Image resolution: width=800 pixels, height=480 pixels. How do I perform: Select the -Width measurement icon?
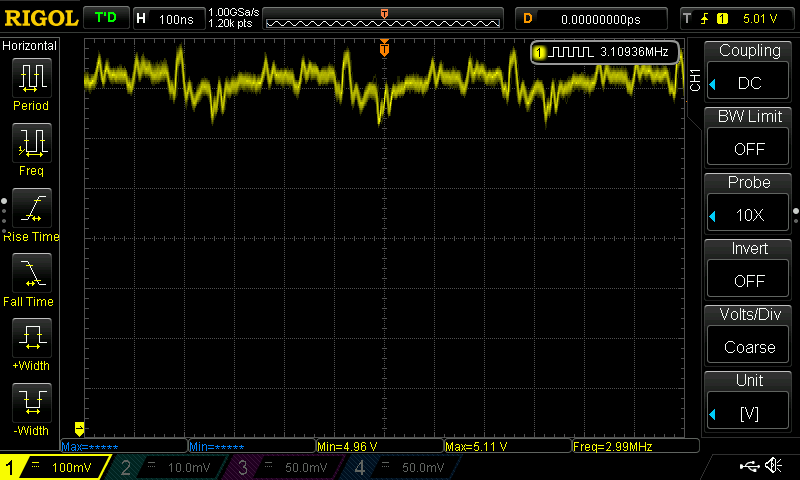32,404
